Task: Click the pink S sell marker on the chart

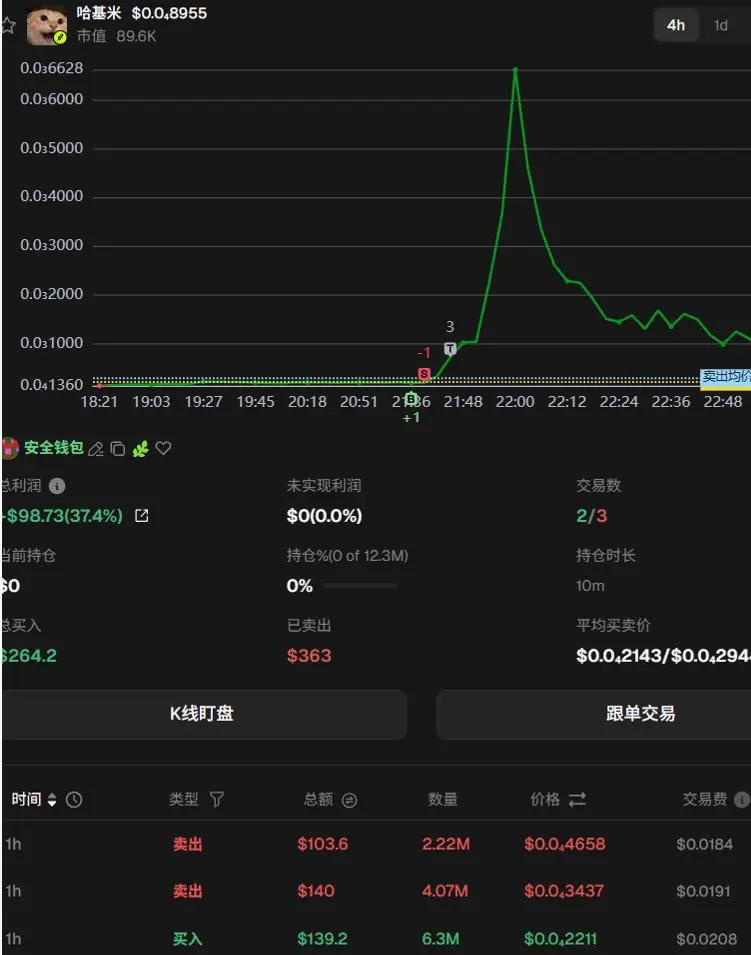Action: tap(425, 373)
